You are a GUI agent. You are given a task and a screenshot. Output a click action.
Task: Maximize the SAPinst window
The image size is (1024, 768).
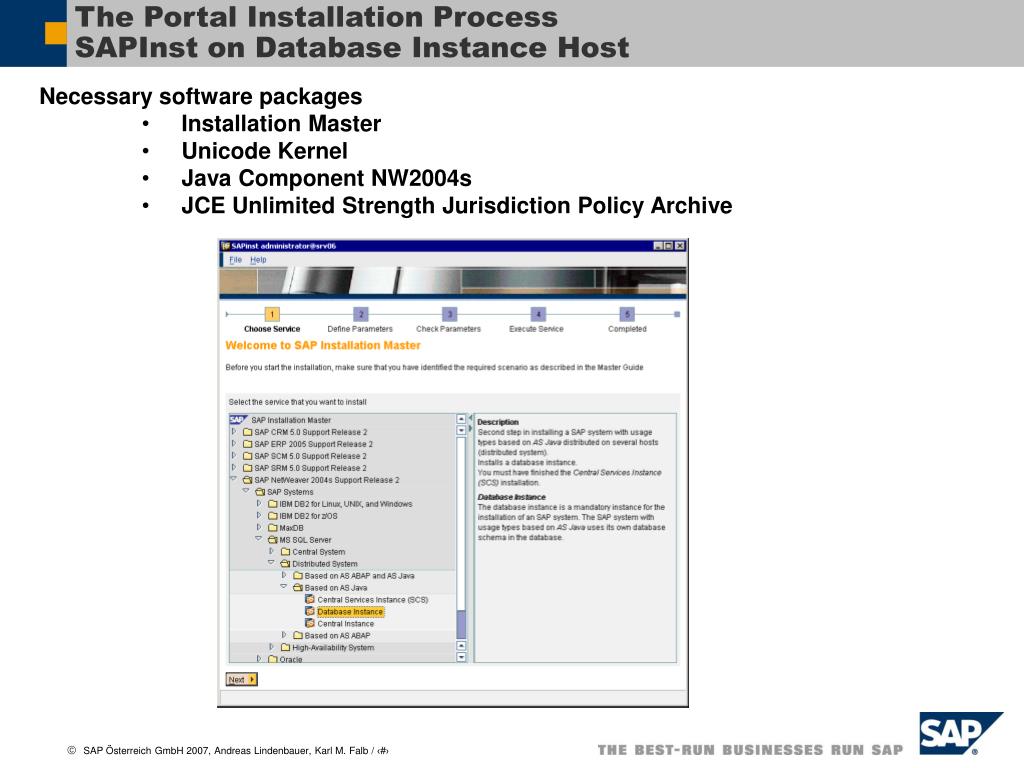[x=669, y=246]
